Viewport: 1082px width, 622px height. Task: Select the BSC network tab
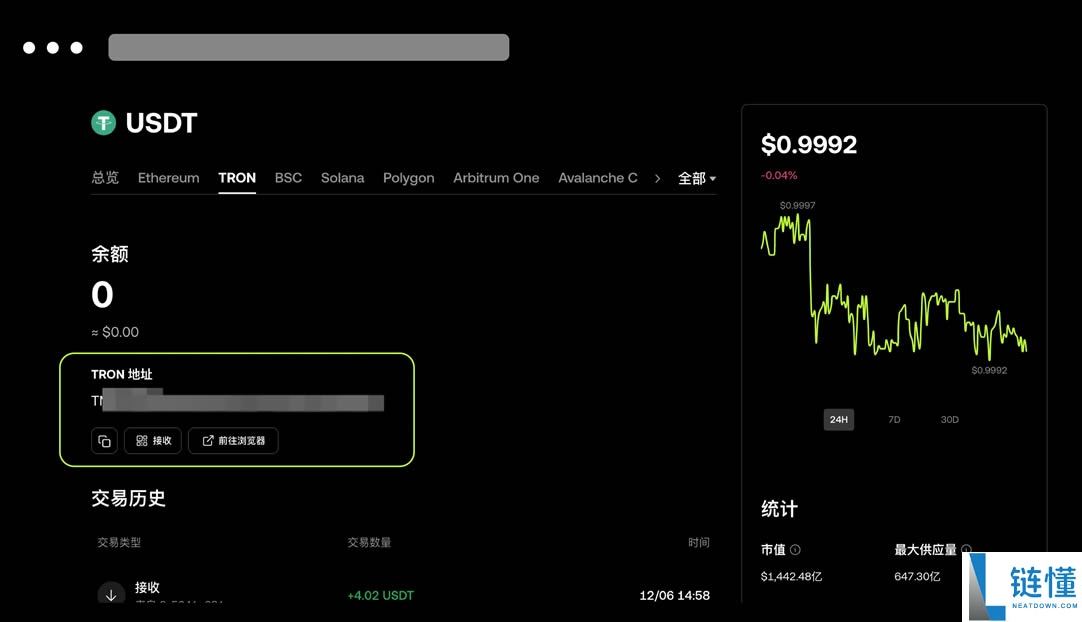coord(288,178)
